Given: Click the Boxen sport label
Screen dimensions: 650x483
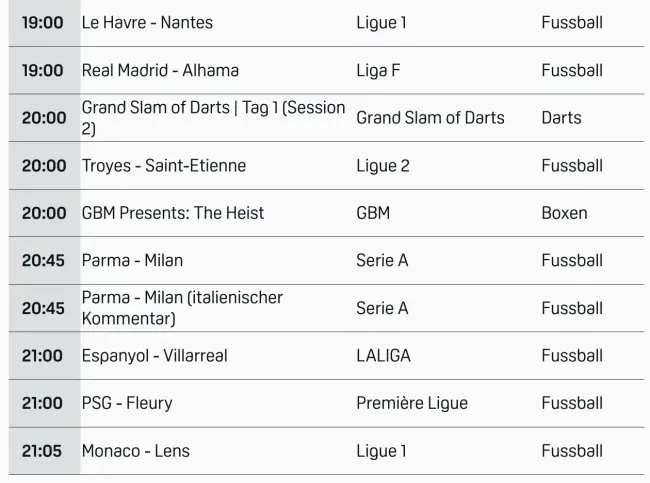Looking at the screenshot, I should pos(564,213).
